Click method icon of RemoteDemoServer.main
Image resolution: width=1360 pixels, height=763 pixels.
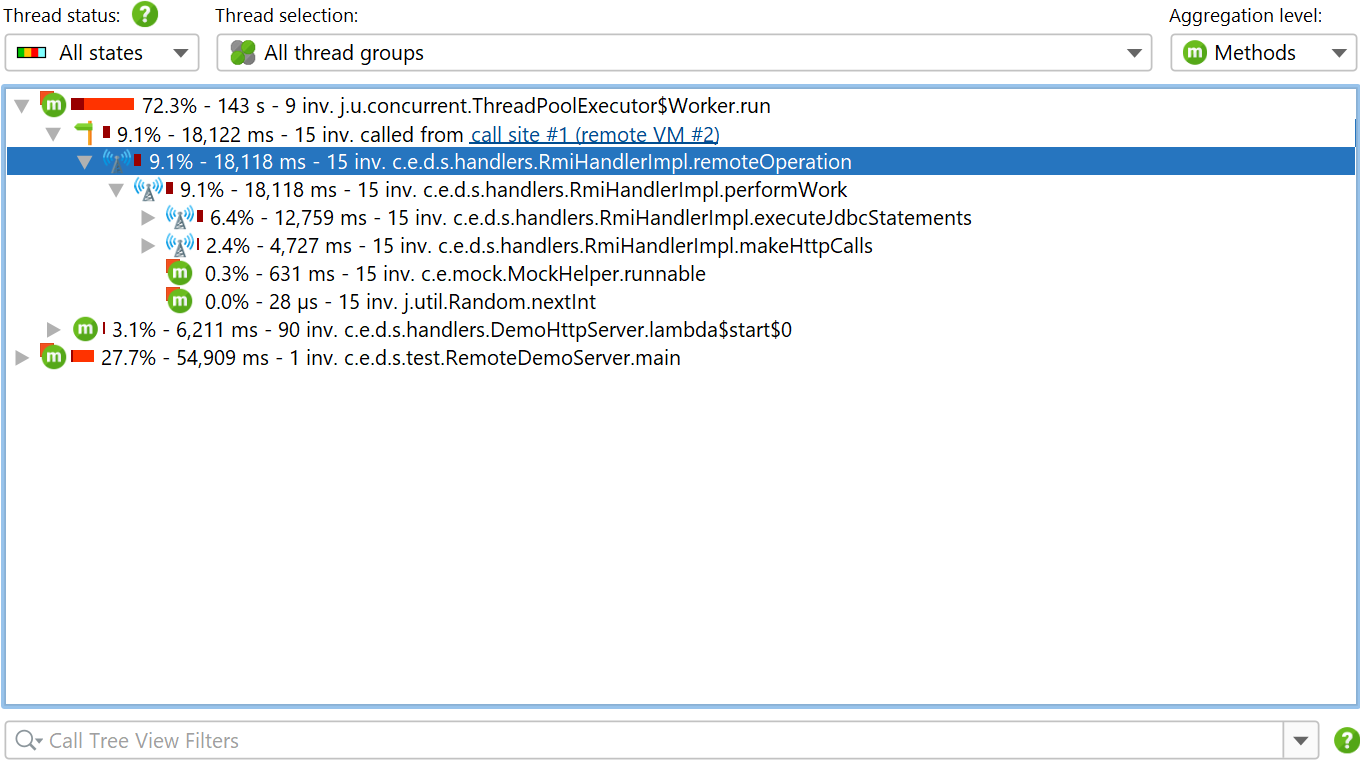[x=52, y=356]
